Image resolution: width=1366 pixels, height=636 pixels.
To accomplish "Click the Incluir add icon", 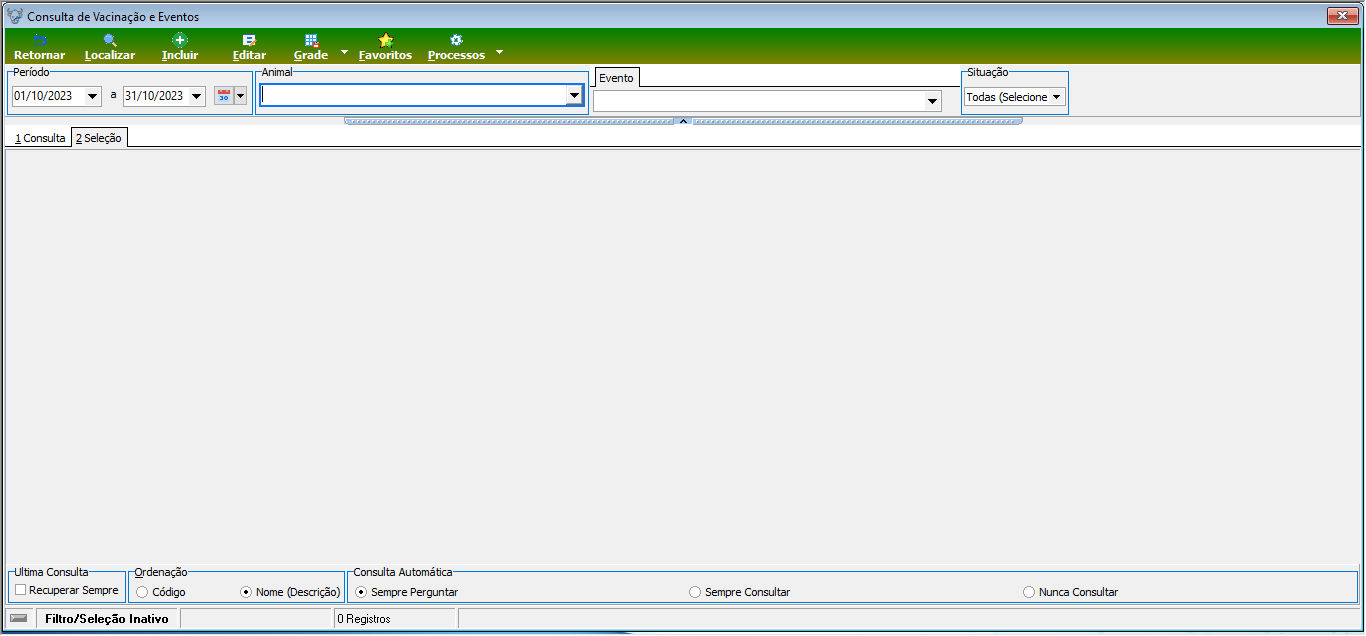I will pos(180,40).
